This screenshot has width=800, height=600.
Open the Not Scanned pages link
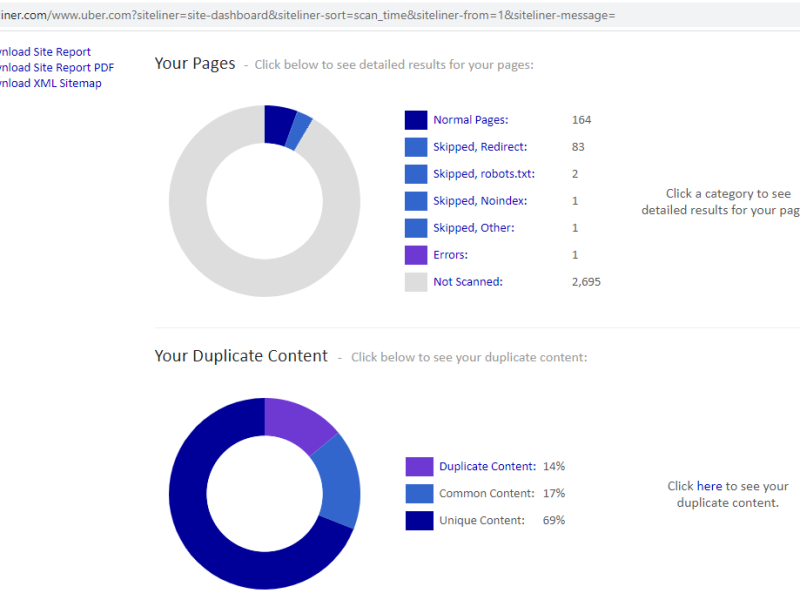coord(467,282)
